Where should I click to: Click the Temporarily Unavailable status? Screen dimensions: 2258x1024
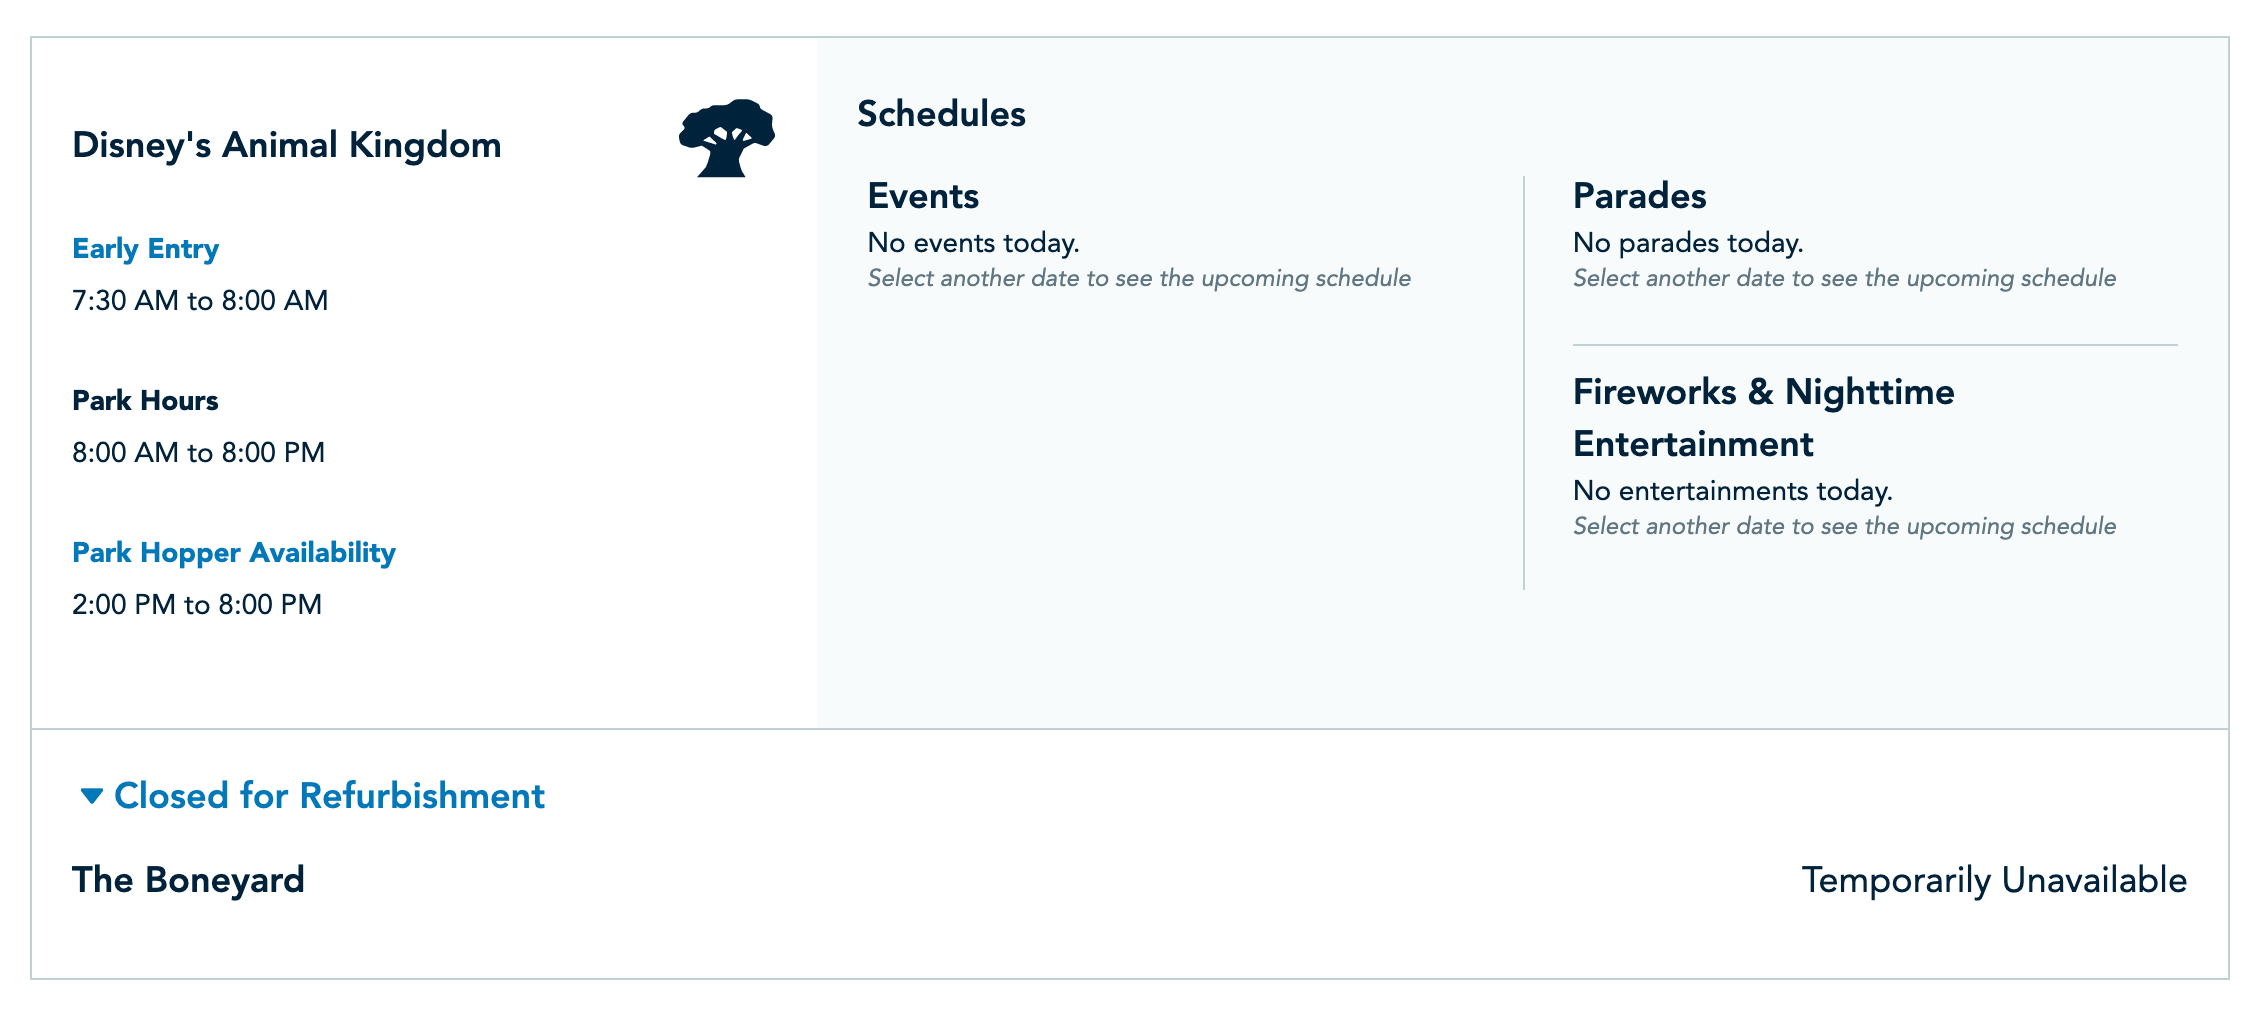[x=1994, y=880]
